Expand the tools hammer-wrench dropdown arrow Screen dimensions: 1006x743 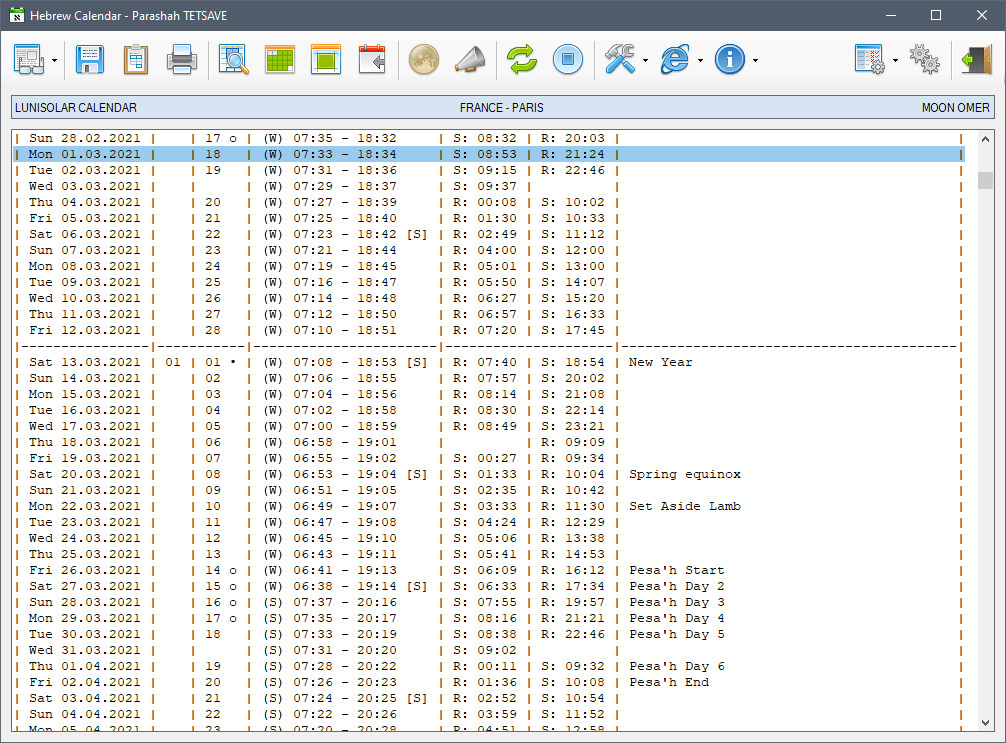[x=646, y=61]
